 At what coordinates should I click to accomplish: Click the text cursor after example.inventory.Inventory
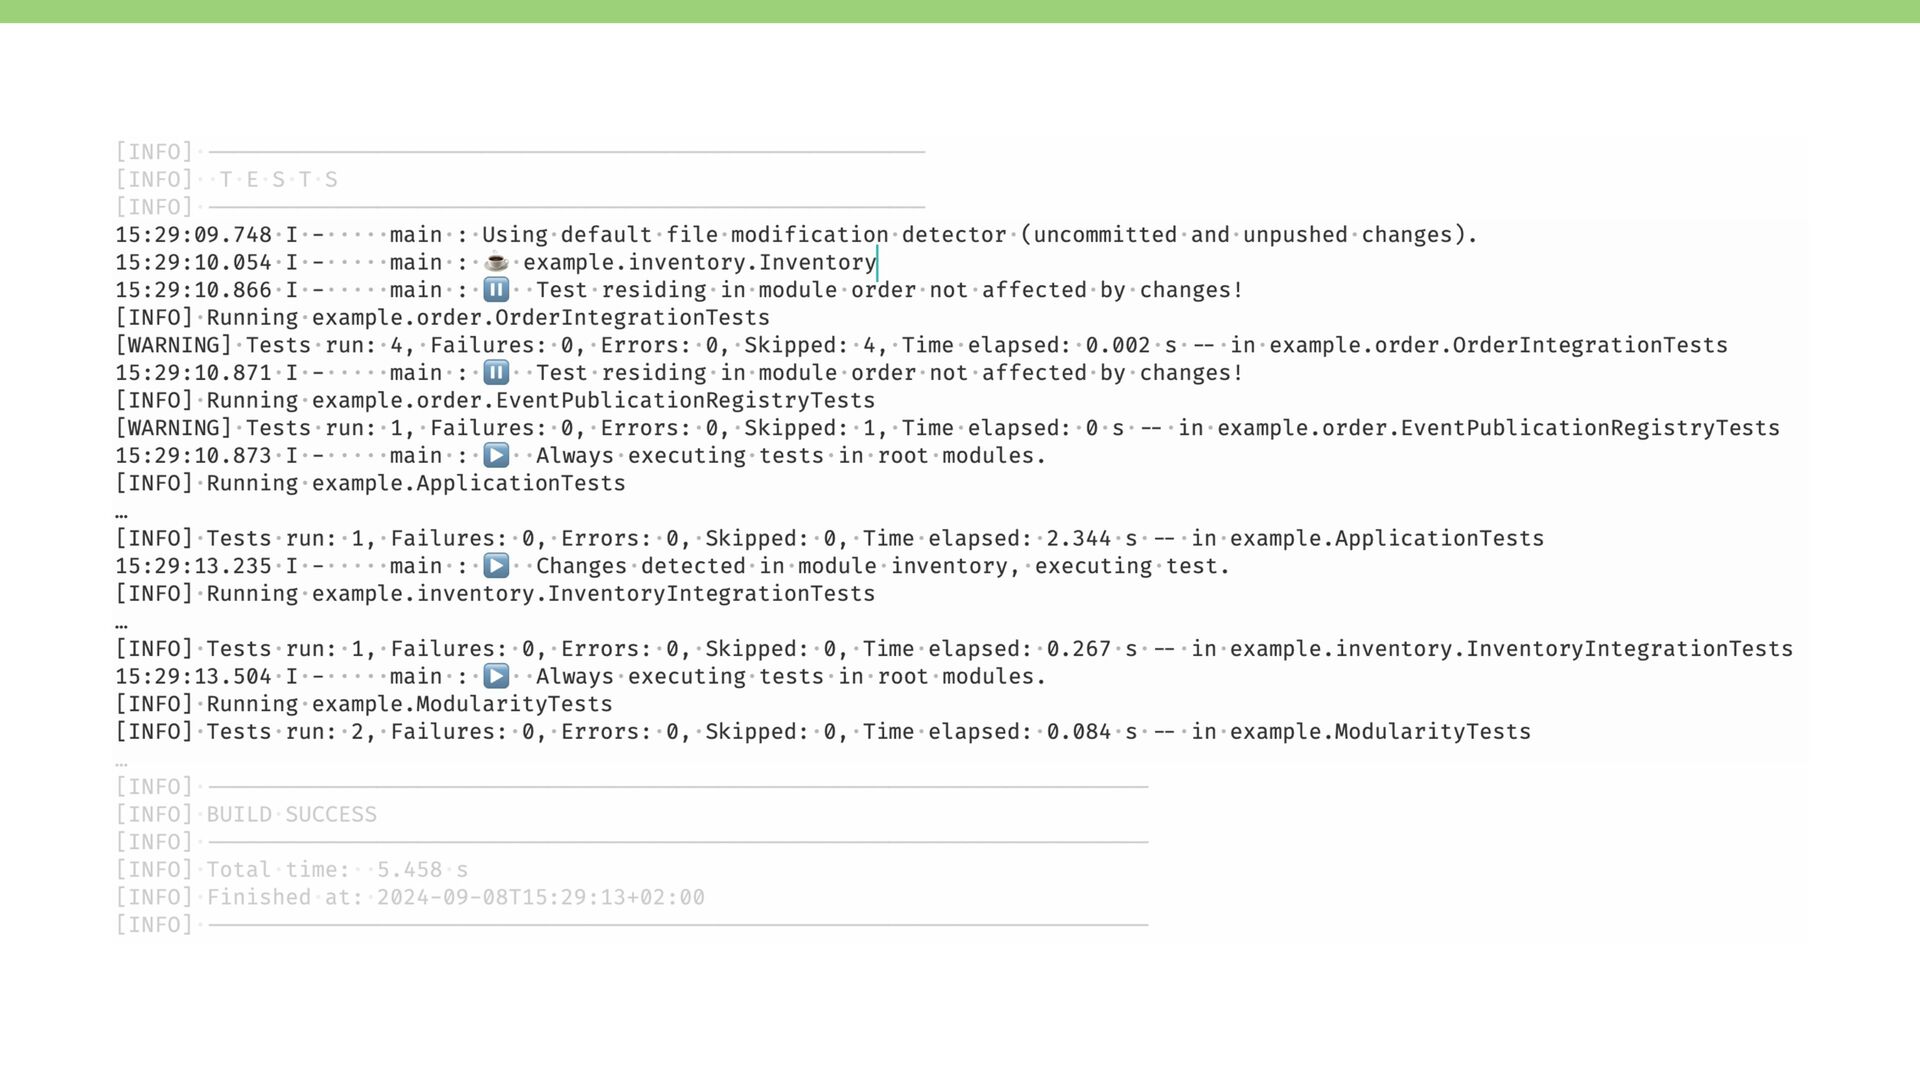tap(878, 263)
